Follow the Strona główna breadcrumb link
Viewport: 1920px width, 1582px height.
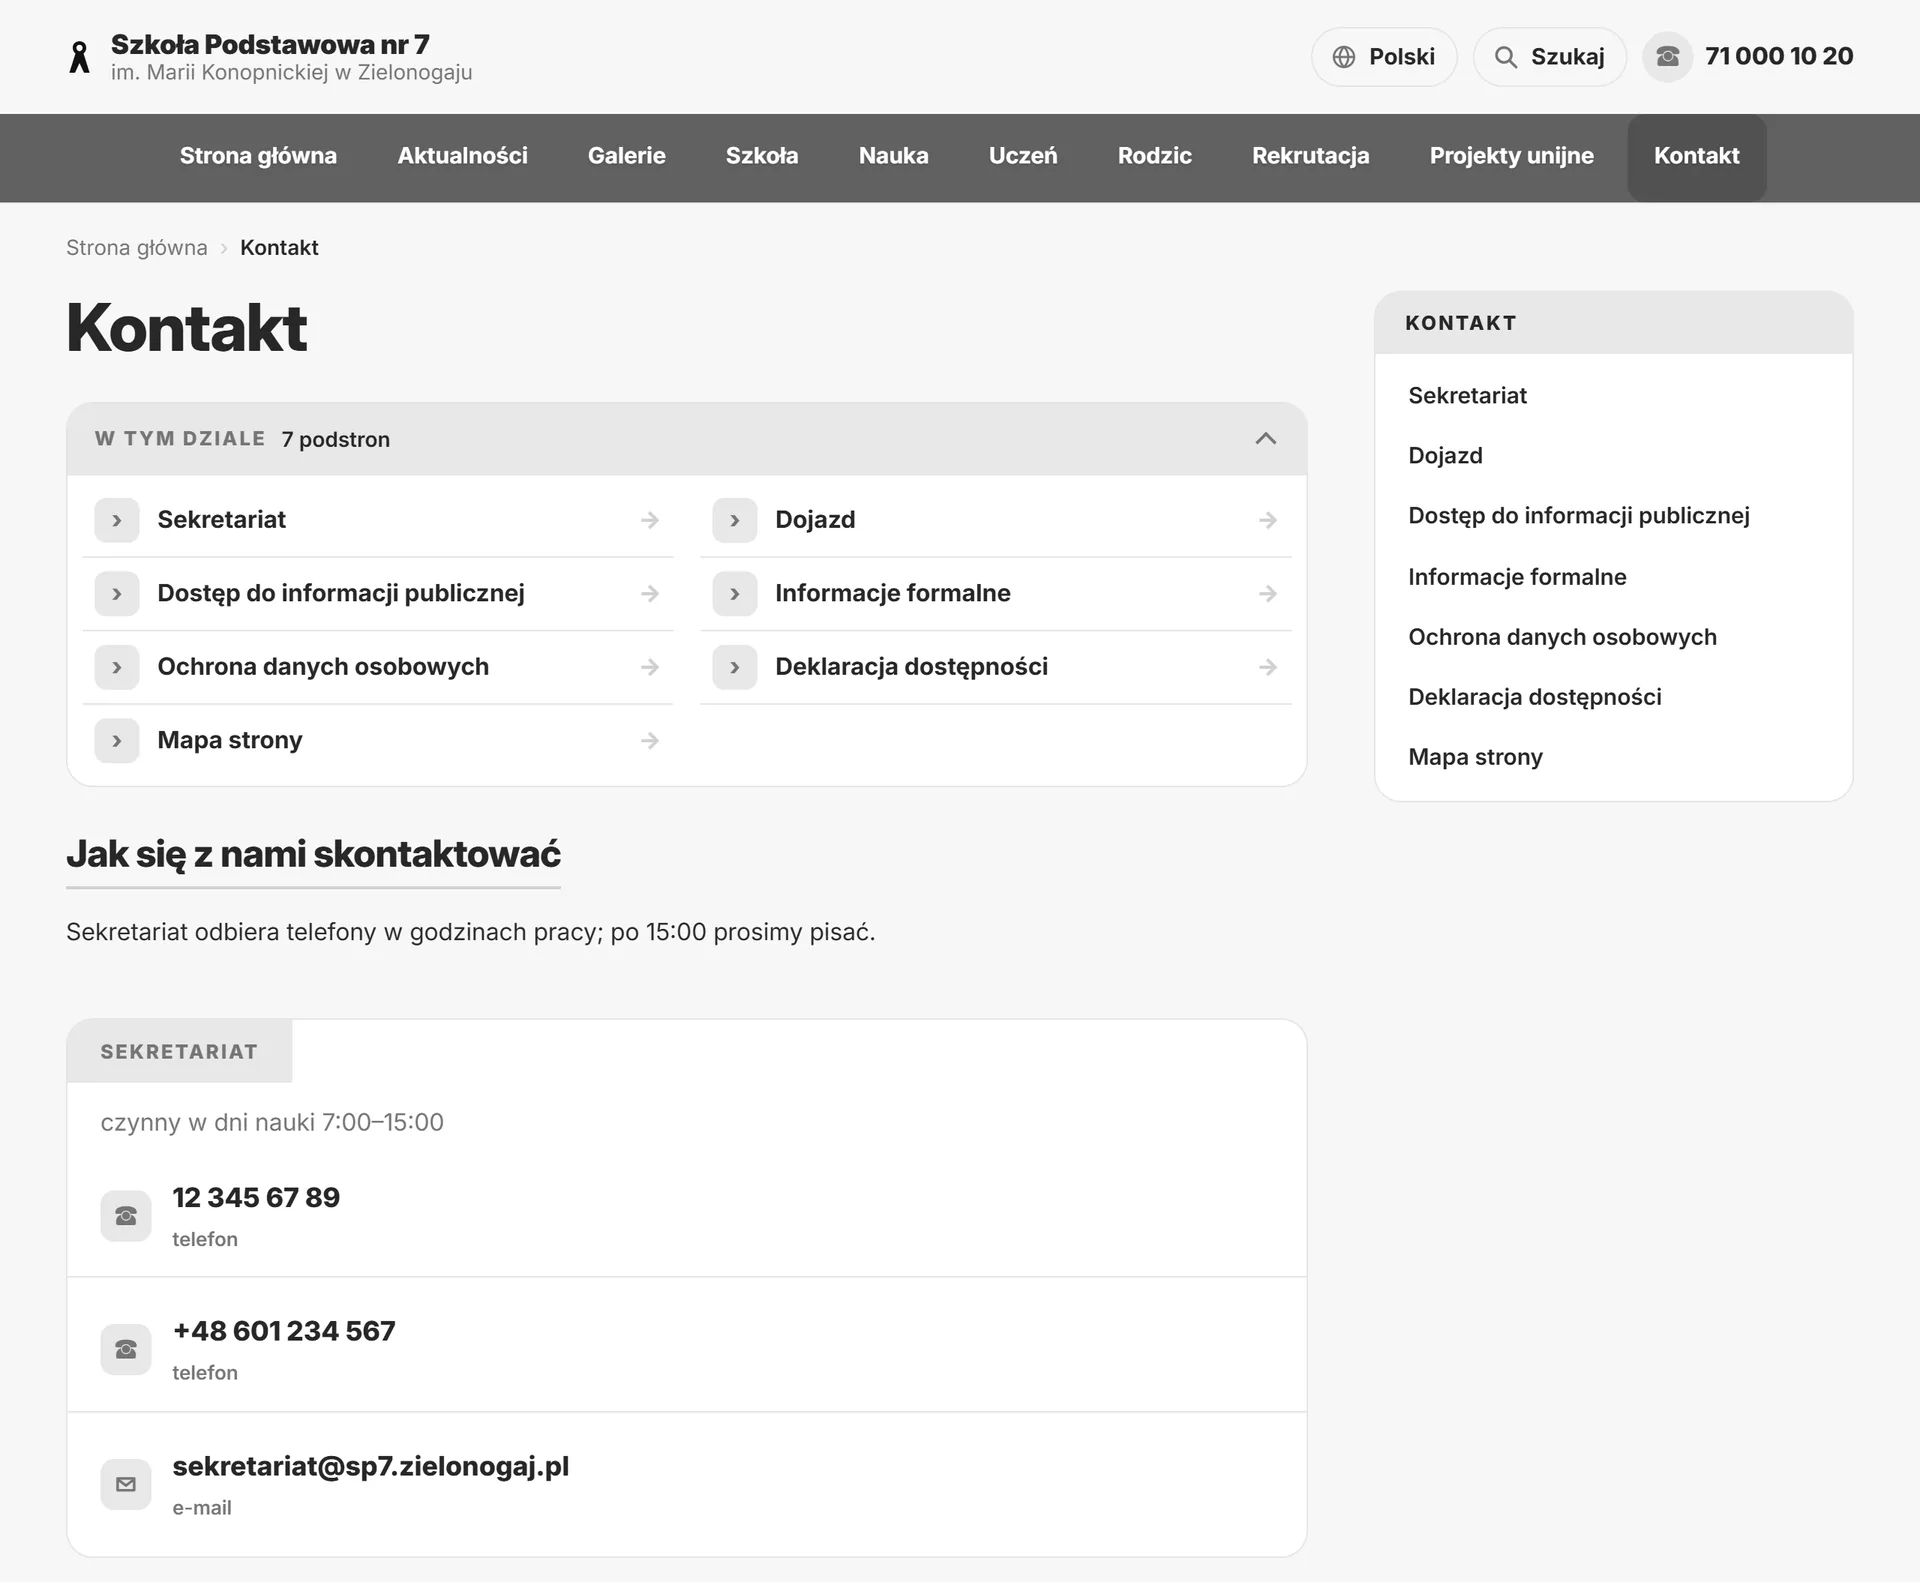click(137, 248)
